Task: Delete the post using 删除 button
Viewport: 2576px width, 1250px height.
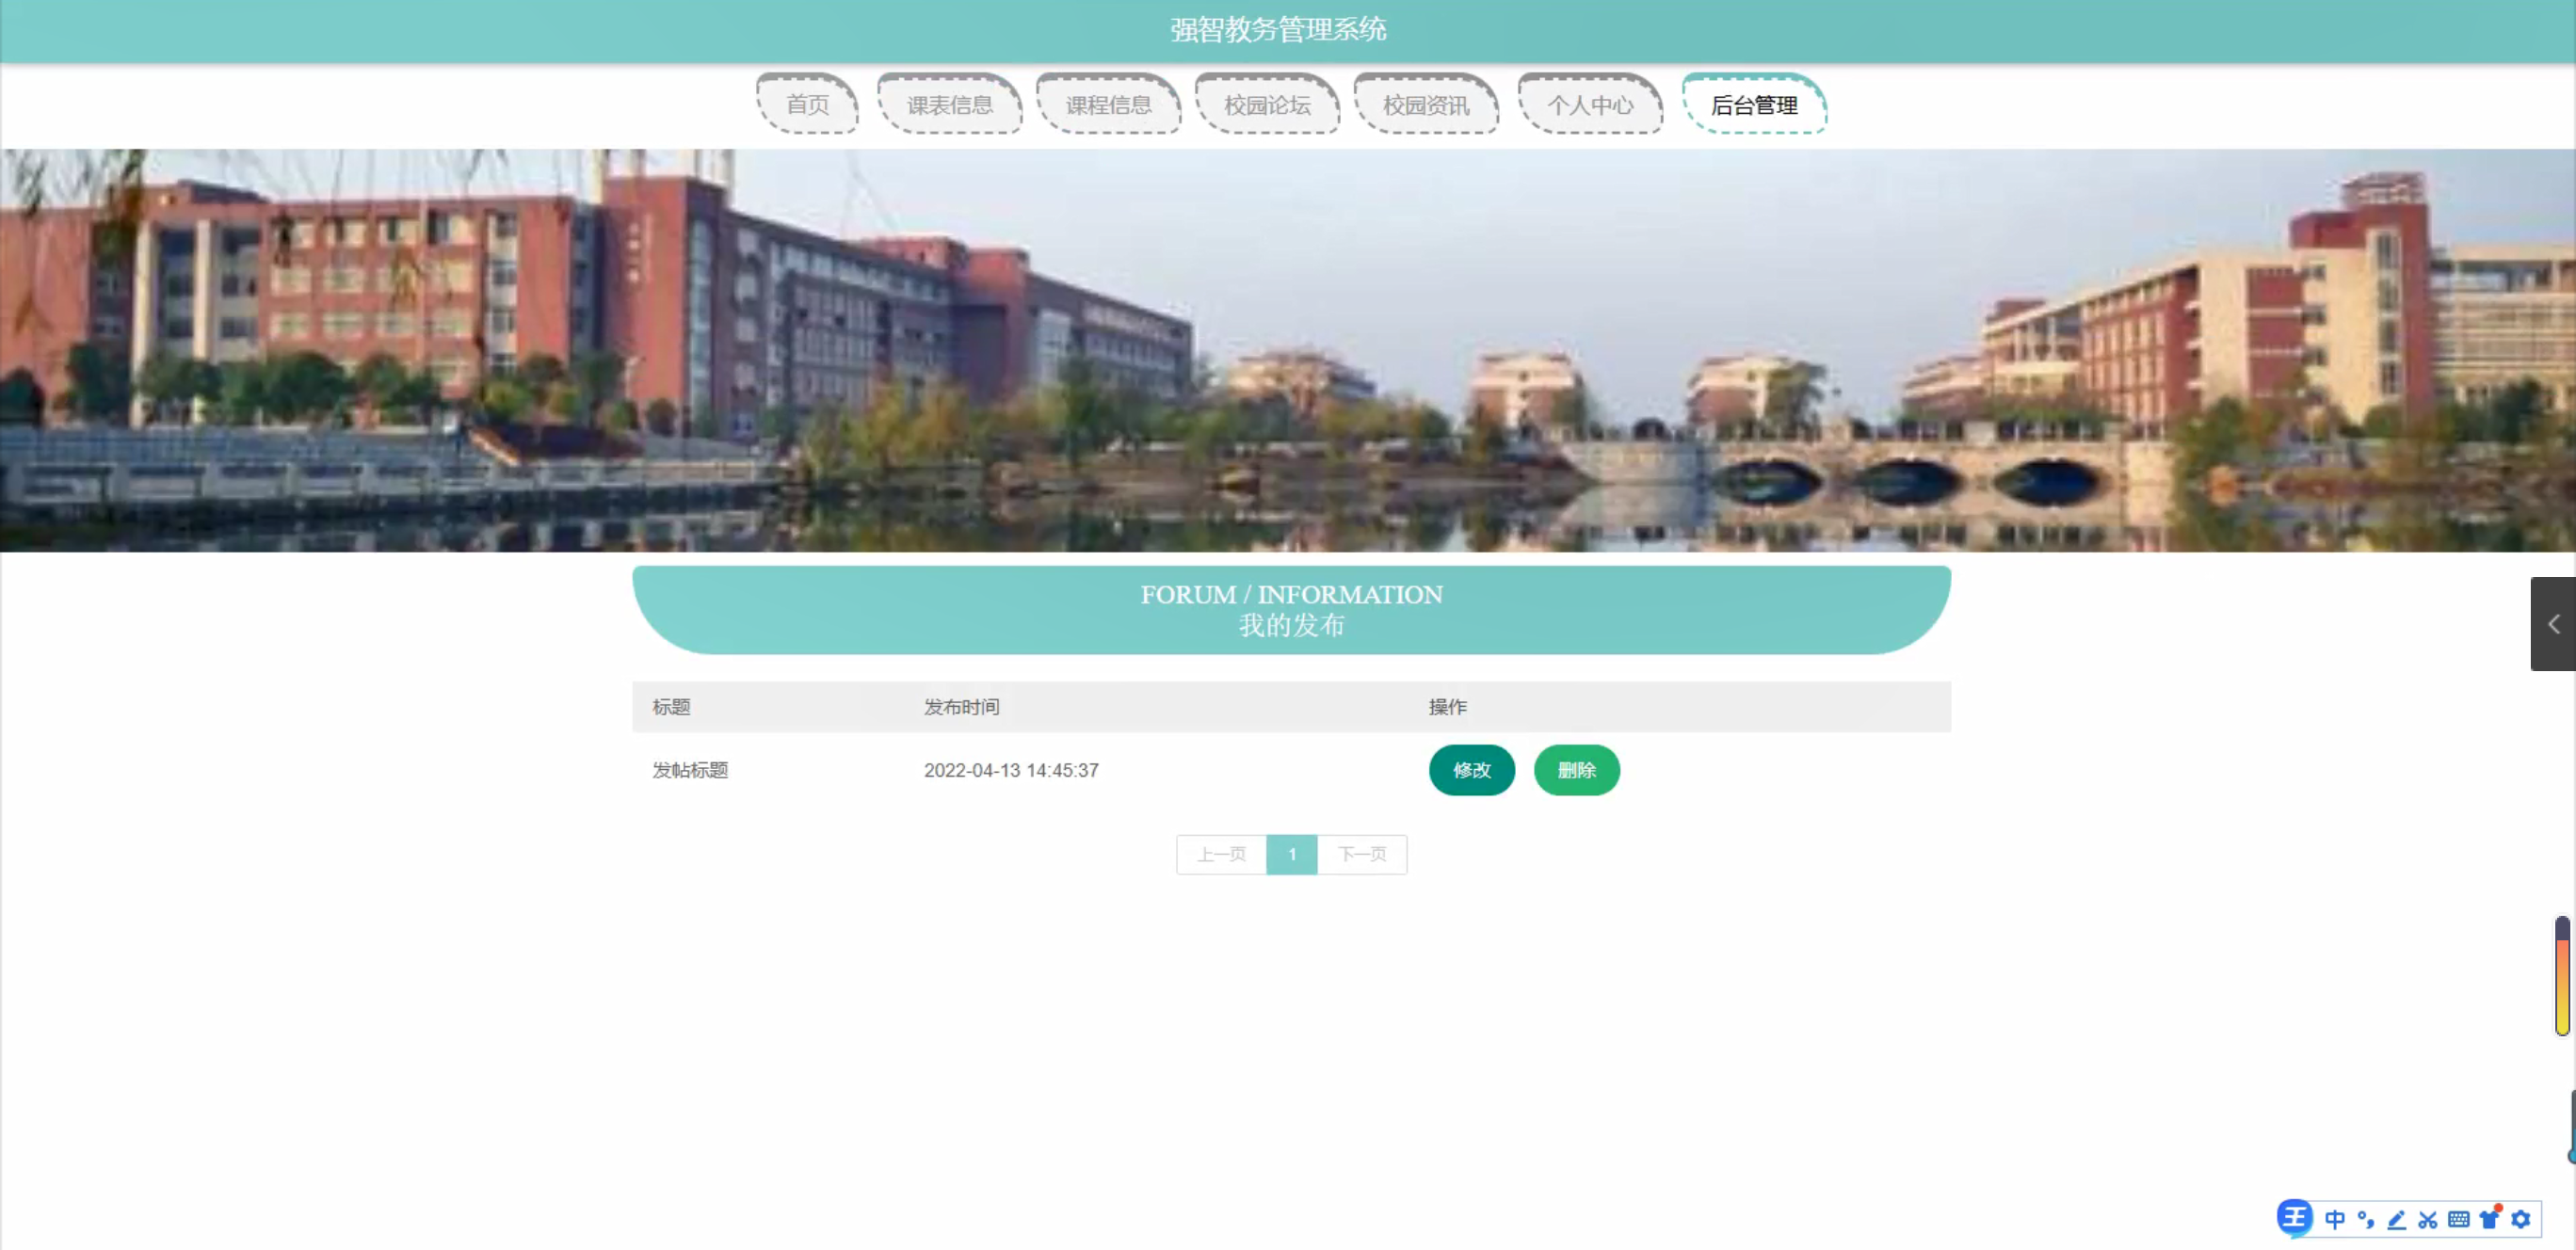Action: click(x=1576, y=770)
